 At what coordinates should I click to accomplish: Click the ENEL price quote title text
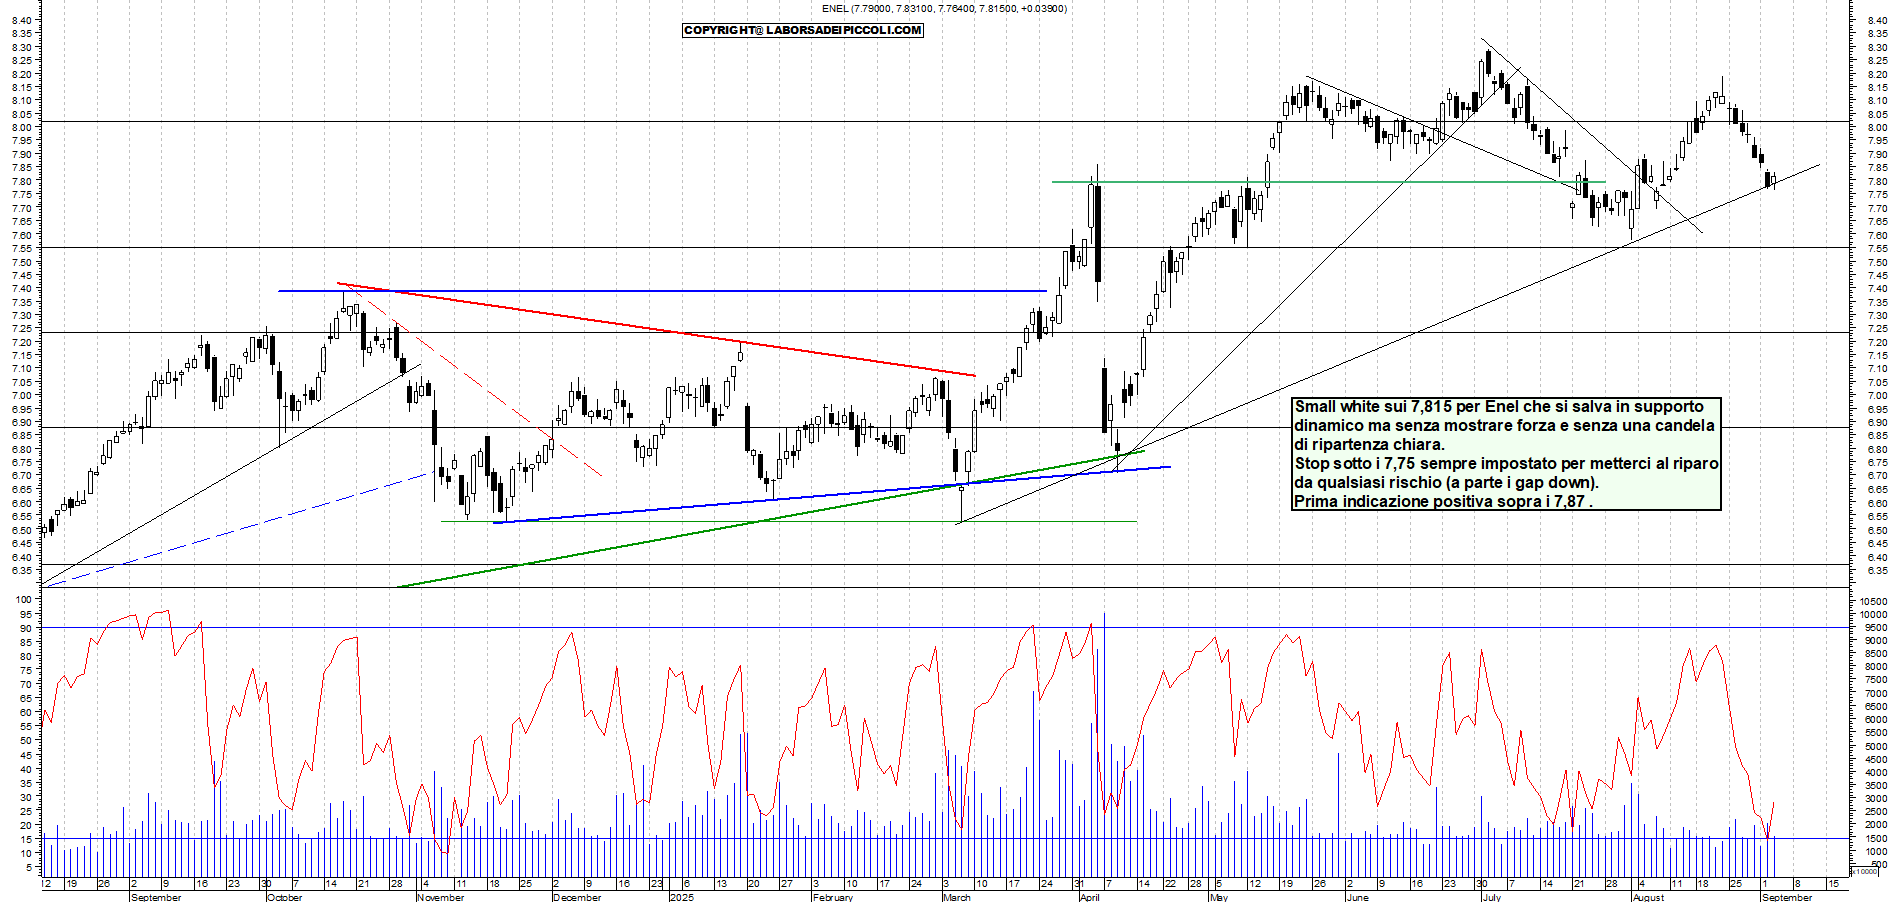coord(944,9)
